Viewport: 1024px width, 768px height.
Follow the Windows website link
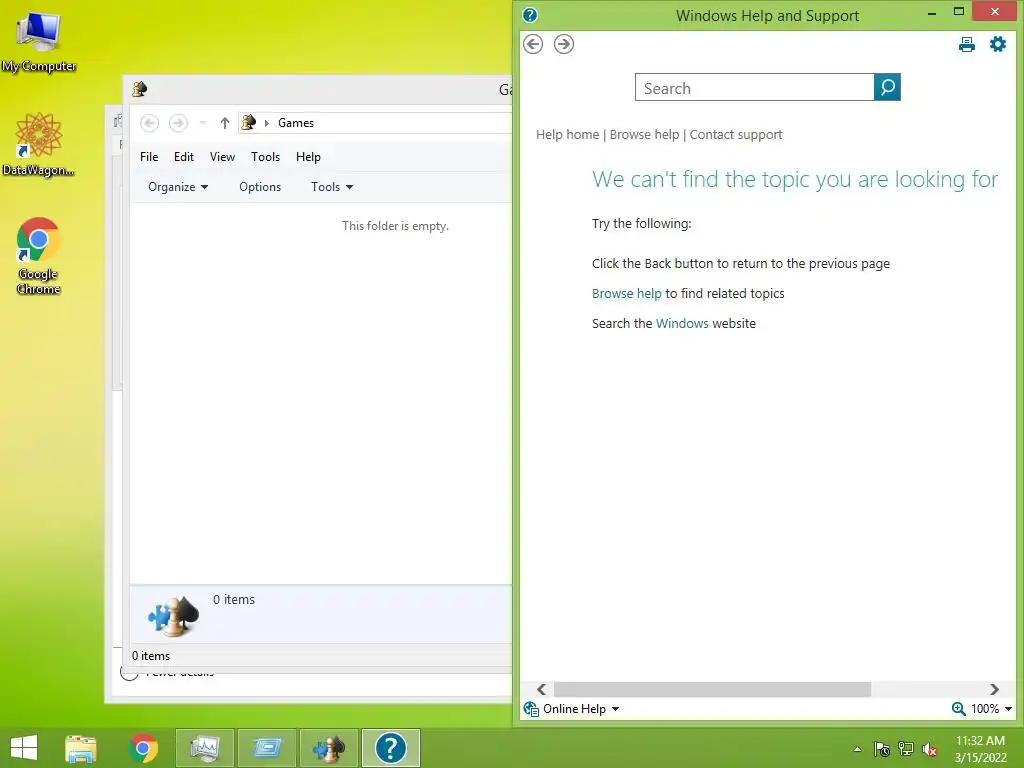point(682,324)
